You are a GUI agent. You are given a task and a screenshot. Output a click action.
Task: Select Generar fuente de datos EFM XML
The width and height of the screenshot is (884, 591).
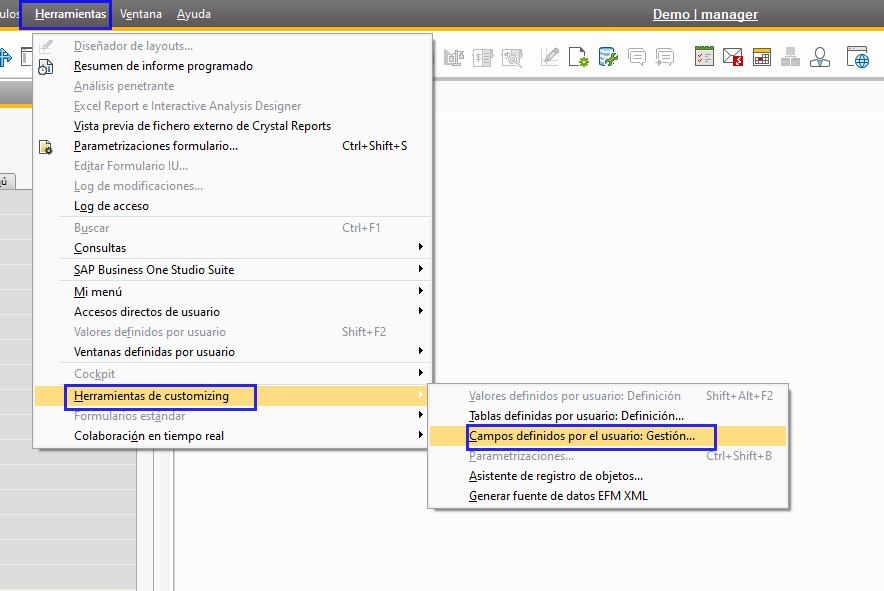558,496
